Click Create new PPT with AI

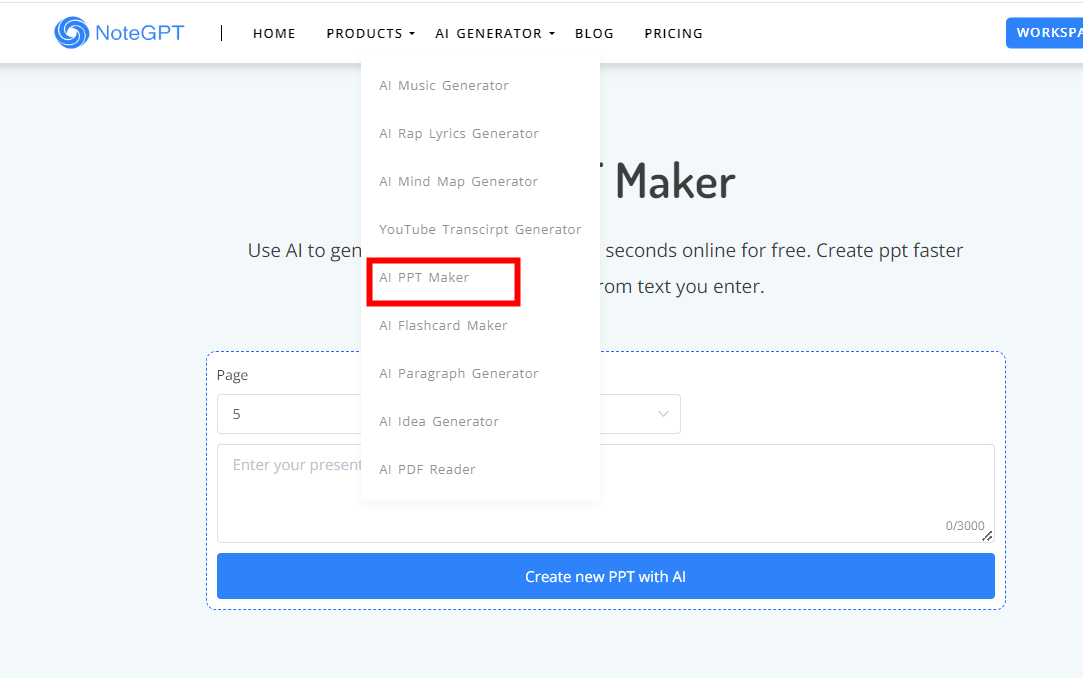point(605,576)
